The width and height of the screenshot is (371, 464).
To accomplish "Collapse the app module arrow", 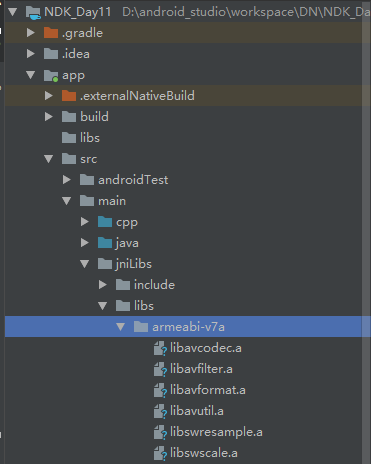I will (31, 75).
